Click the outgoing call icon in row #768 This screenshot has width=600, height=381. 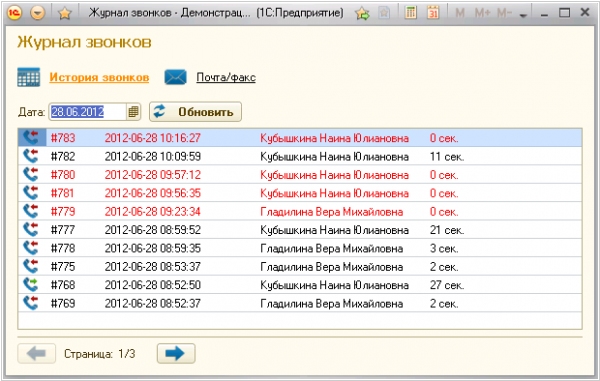pyautogui.click(x=31, y=284)
